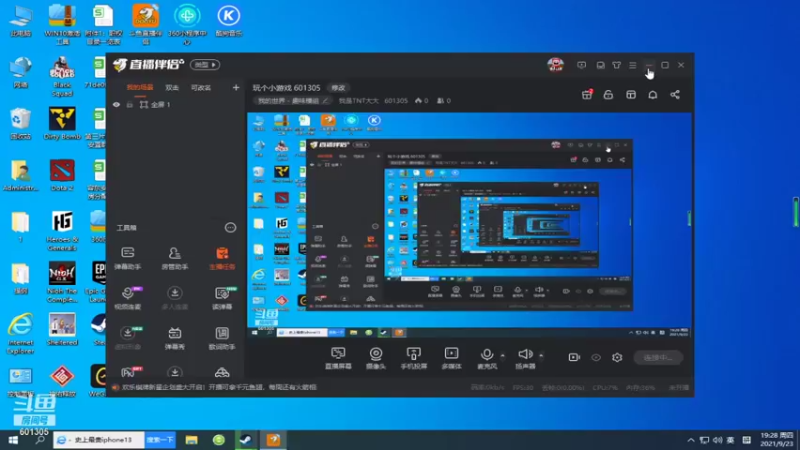Show hidden system tray icons chevron

click(x=690, y=440)
